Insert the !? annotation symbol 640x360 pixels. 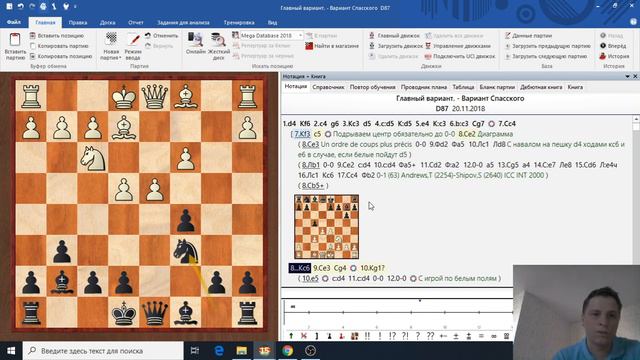click(x=392, y=336)
